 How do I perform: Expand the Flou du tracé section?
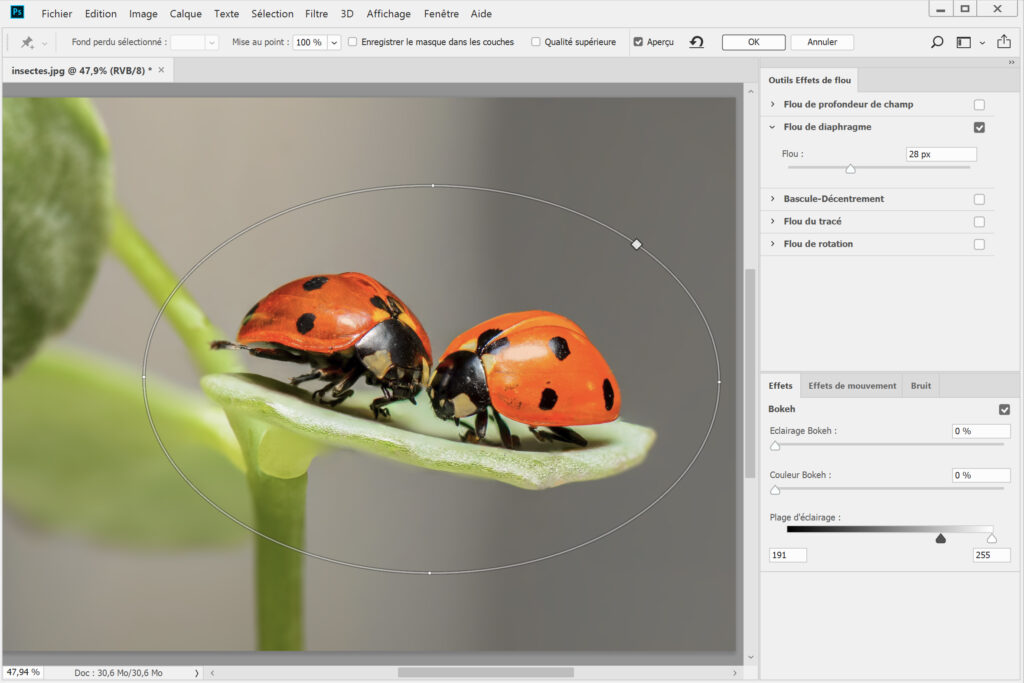point(773,221)
